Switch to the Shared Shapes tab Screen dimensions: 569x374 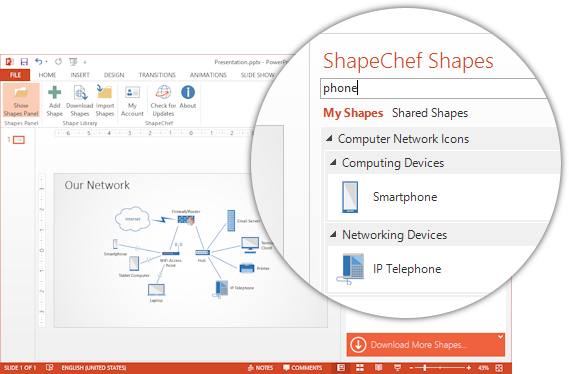(x=430, y=113)
